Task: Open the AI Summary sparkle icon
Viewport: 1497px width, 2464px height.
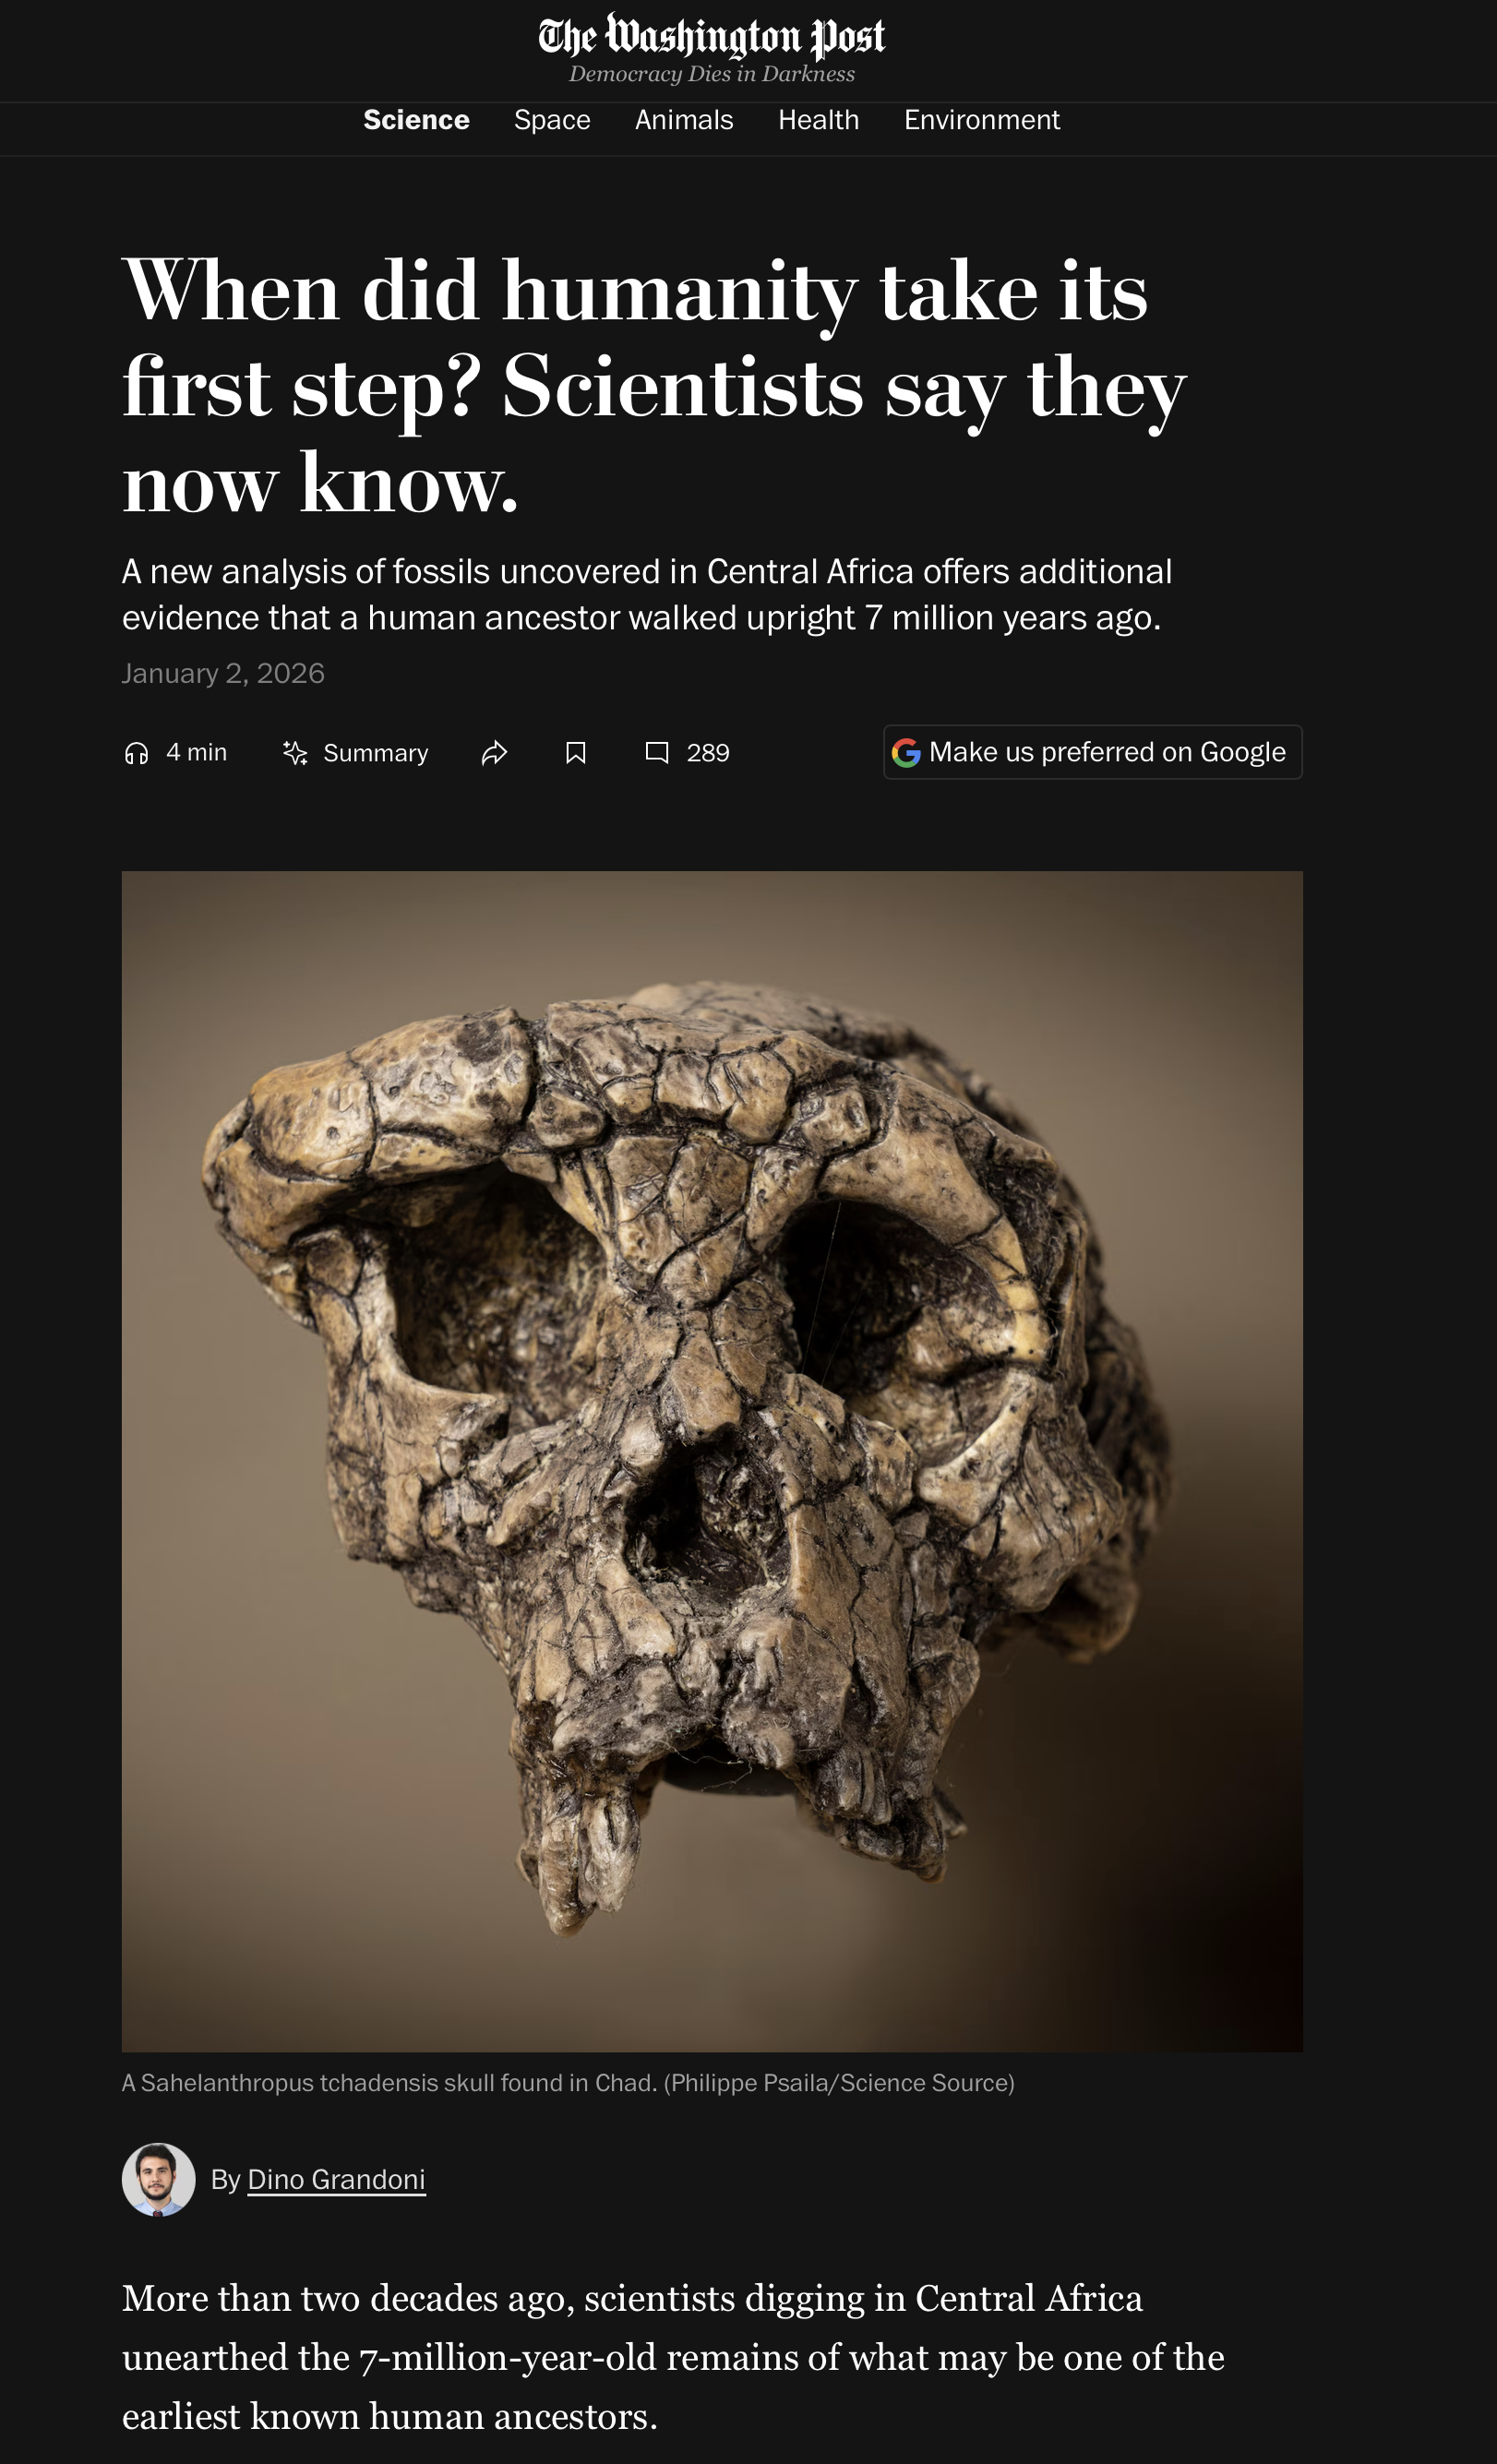Action: click(x=295, y=753)
